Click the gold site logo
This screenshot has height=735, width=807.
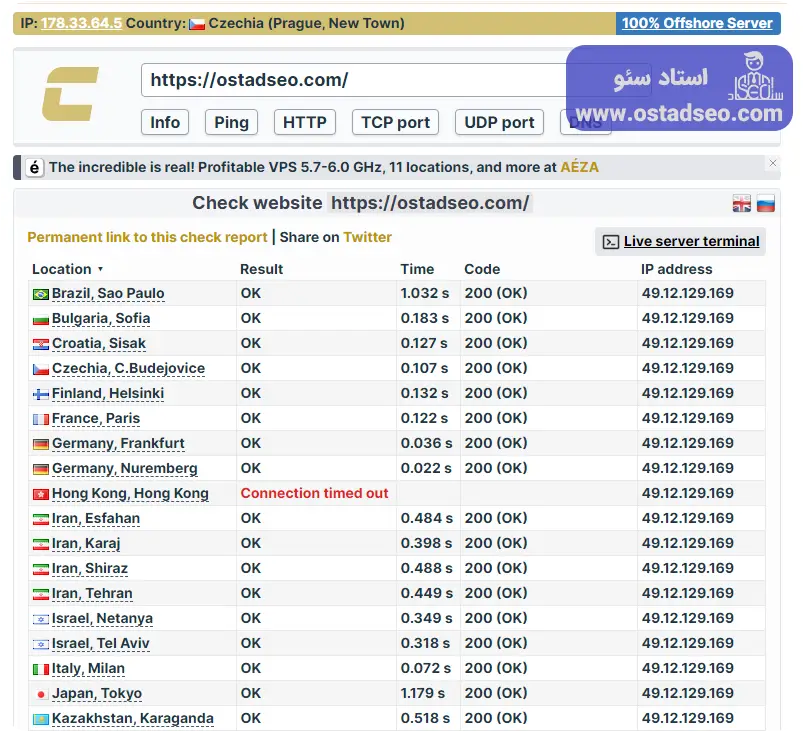click(x=70, y=94)
